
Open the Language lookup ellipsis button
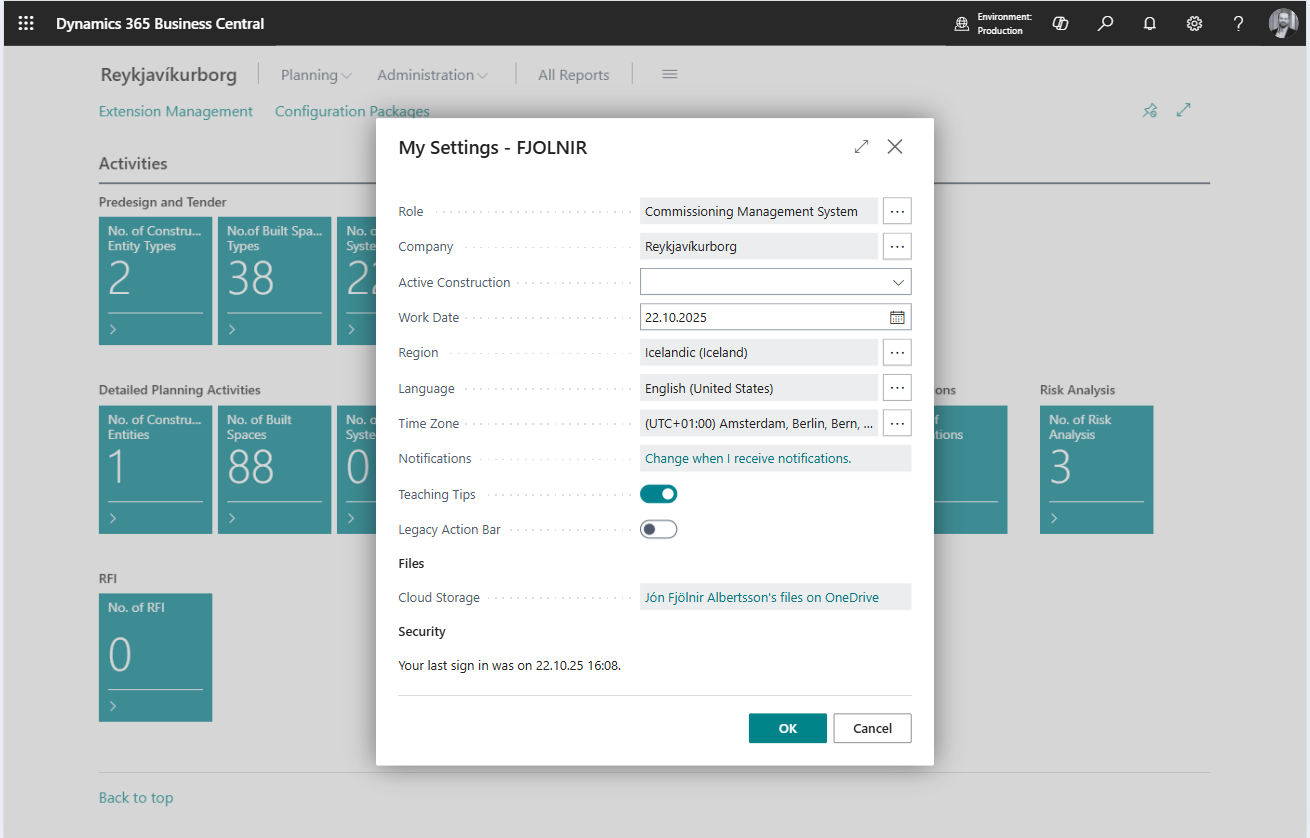coord(897,388)
